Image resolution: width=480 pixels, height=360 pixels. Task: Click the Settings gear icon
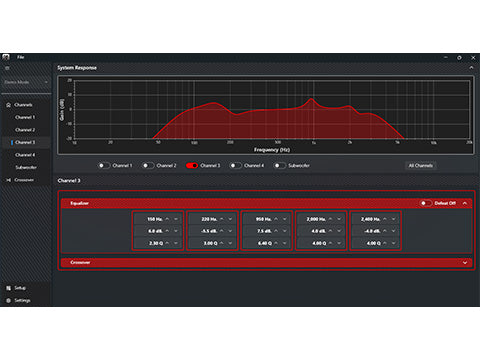[8, 301]
